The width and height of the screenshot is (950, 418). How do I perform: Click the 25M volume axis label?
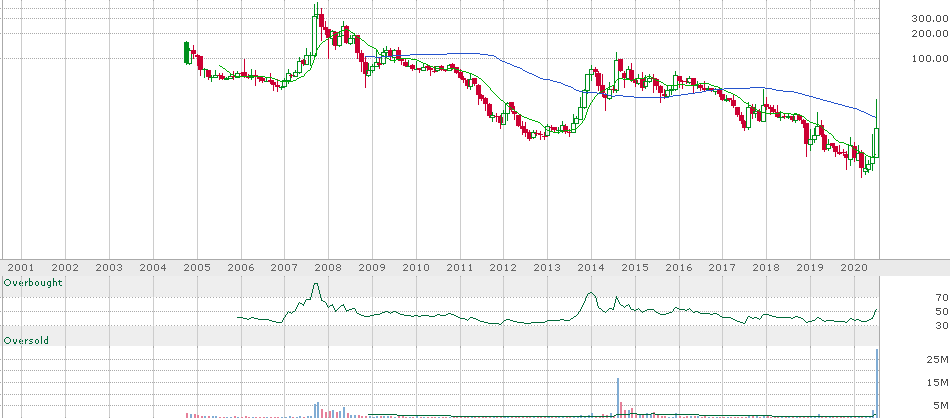[x=938, y=360]
